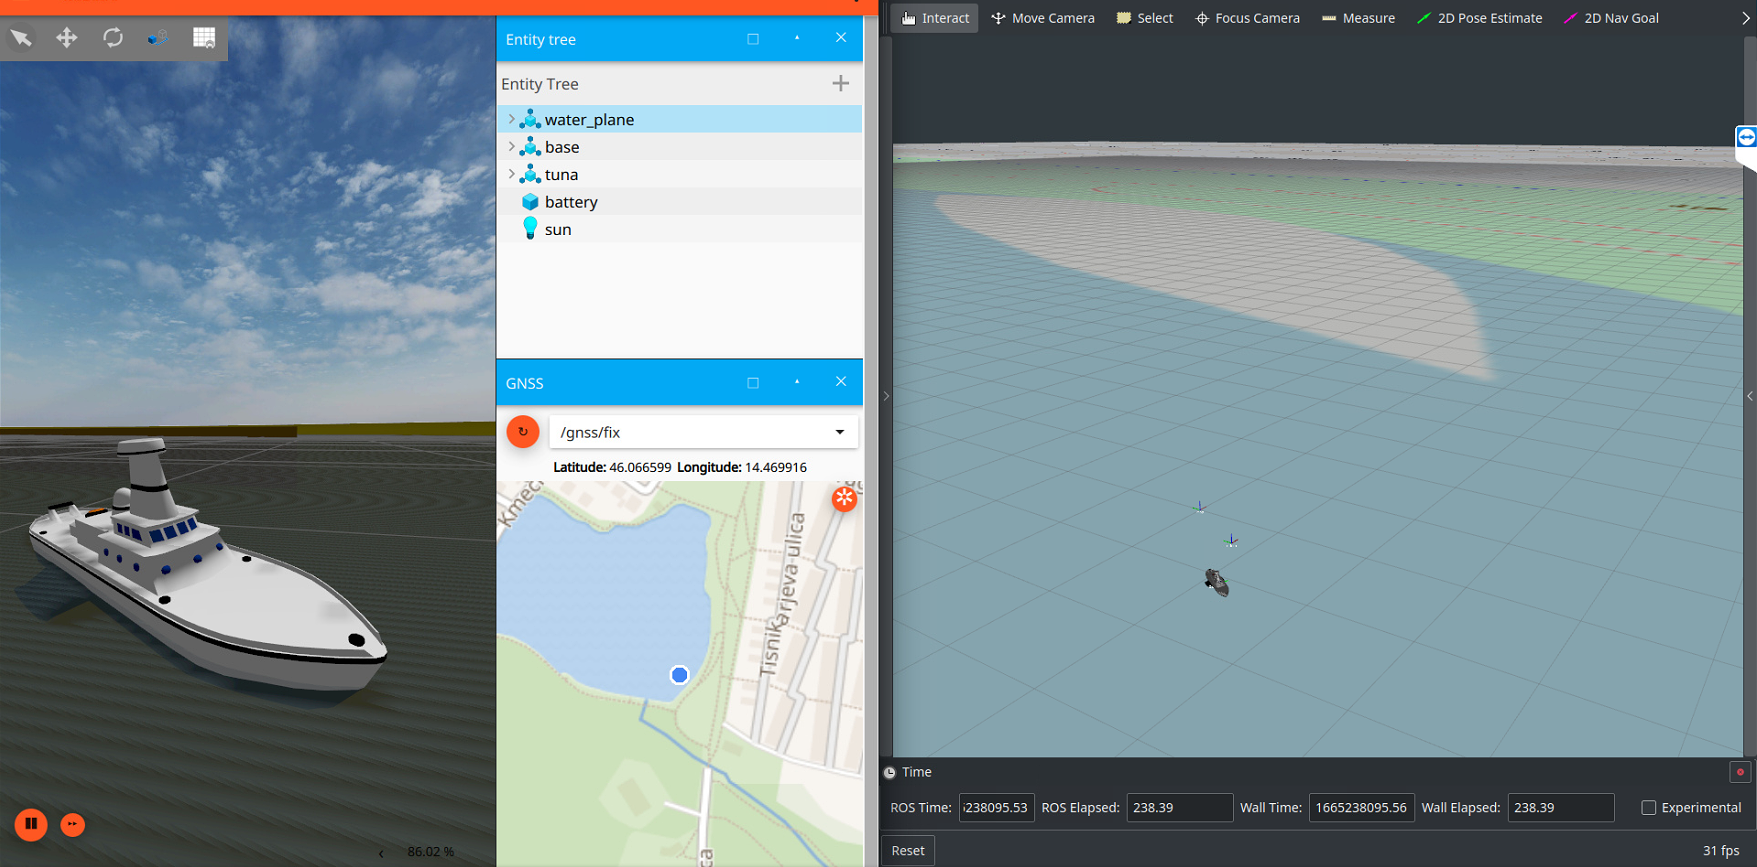
Task: Click the ROS Time field
Action: [x=996, y=808]
